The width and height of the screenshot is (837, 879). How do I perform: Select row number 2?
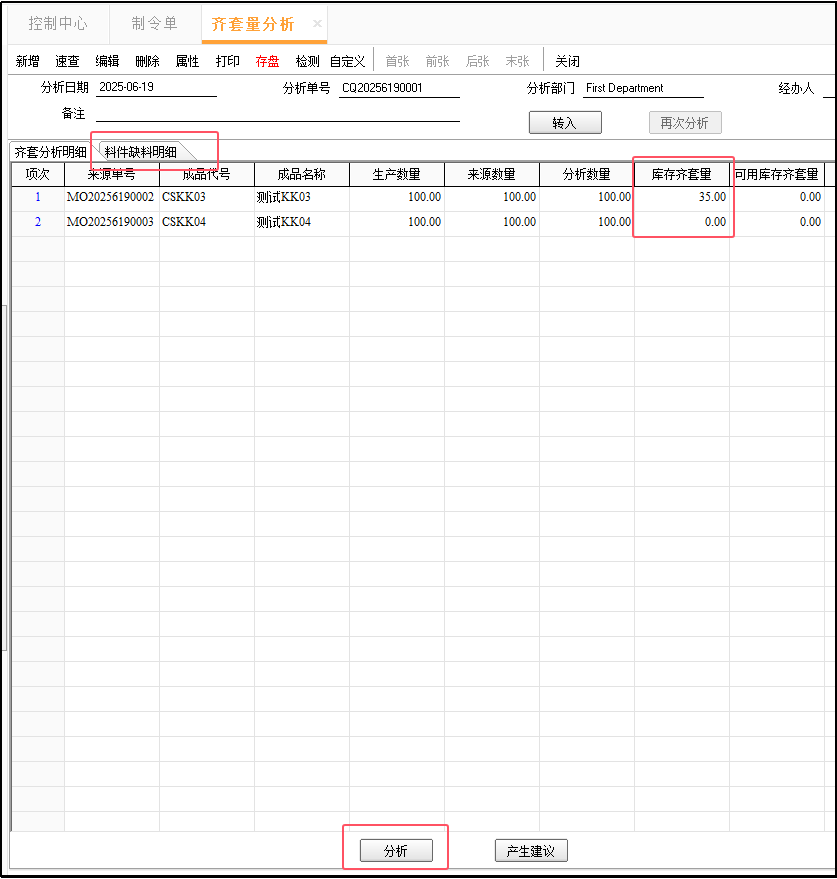38,222
